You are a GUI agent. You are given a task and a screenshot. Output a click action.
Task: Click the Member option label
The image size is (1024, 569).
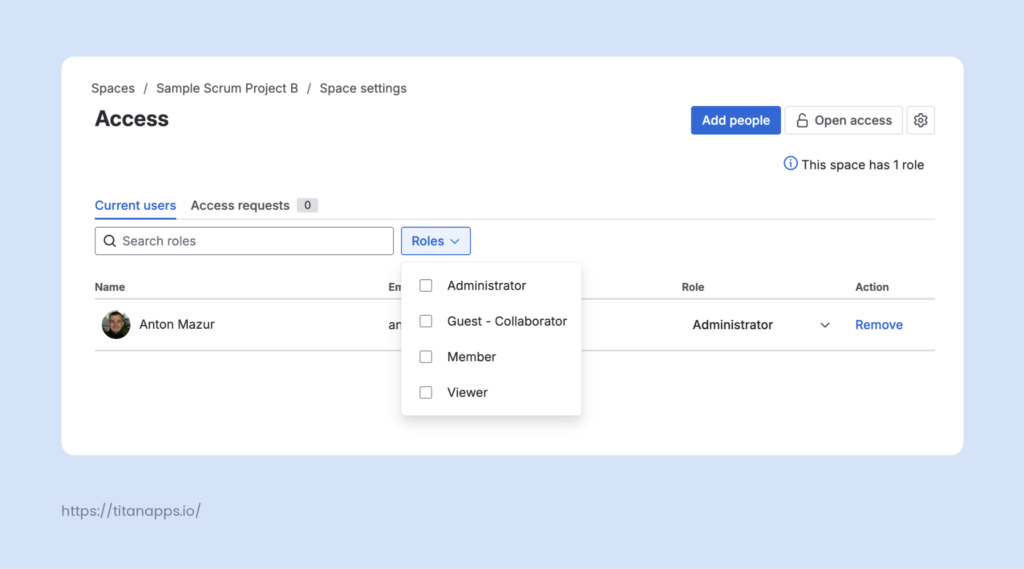(x=472, y=357)
